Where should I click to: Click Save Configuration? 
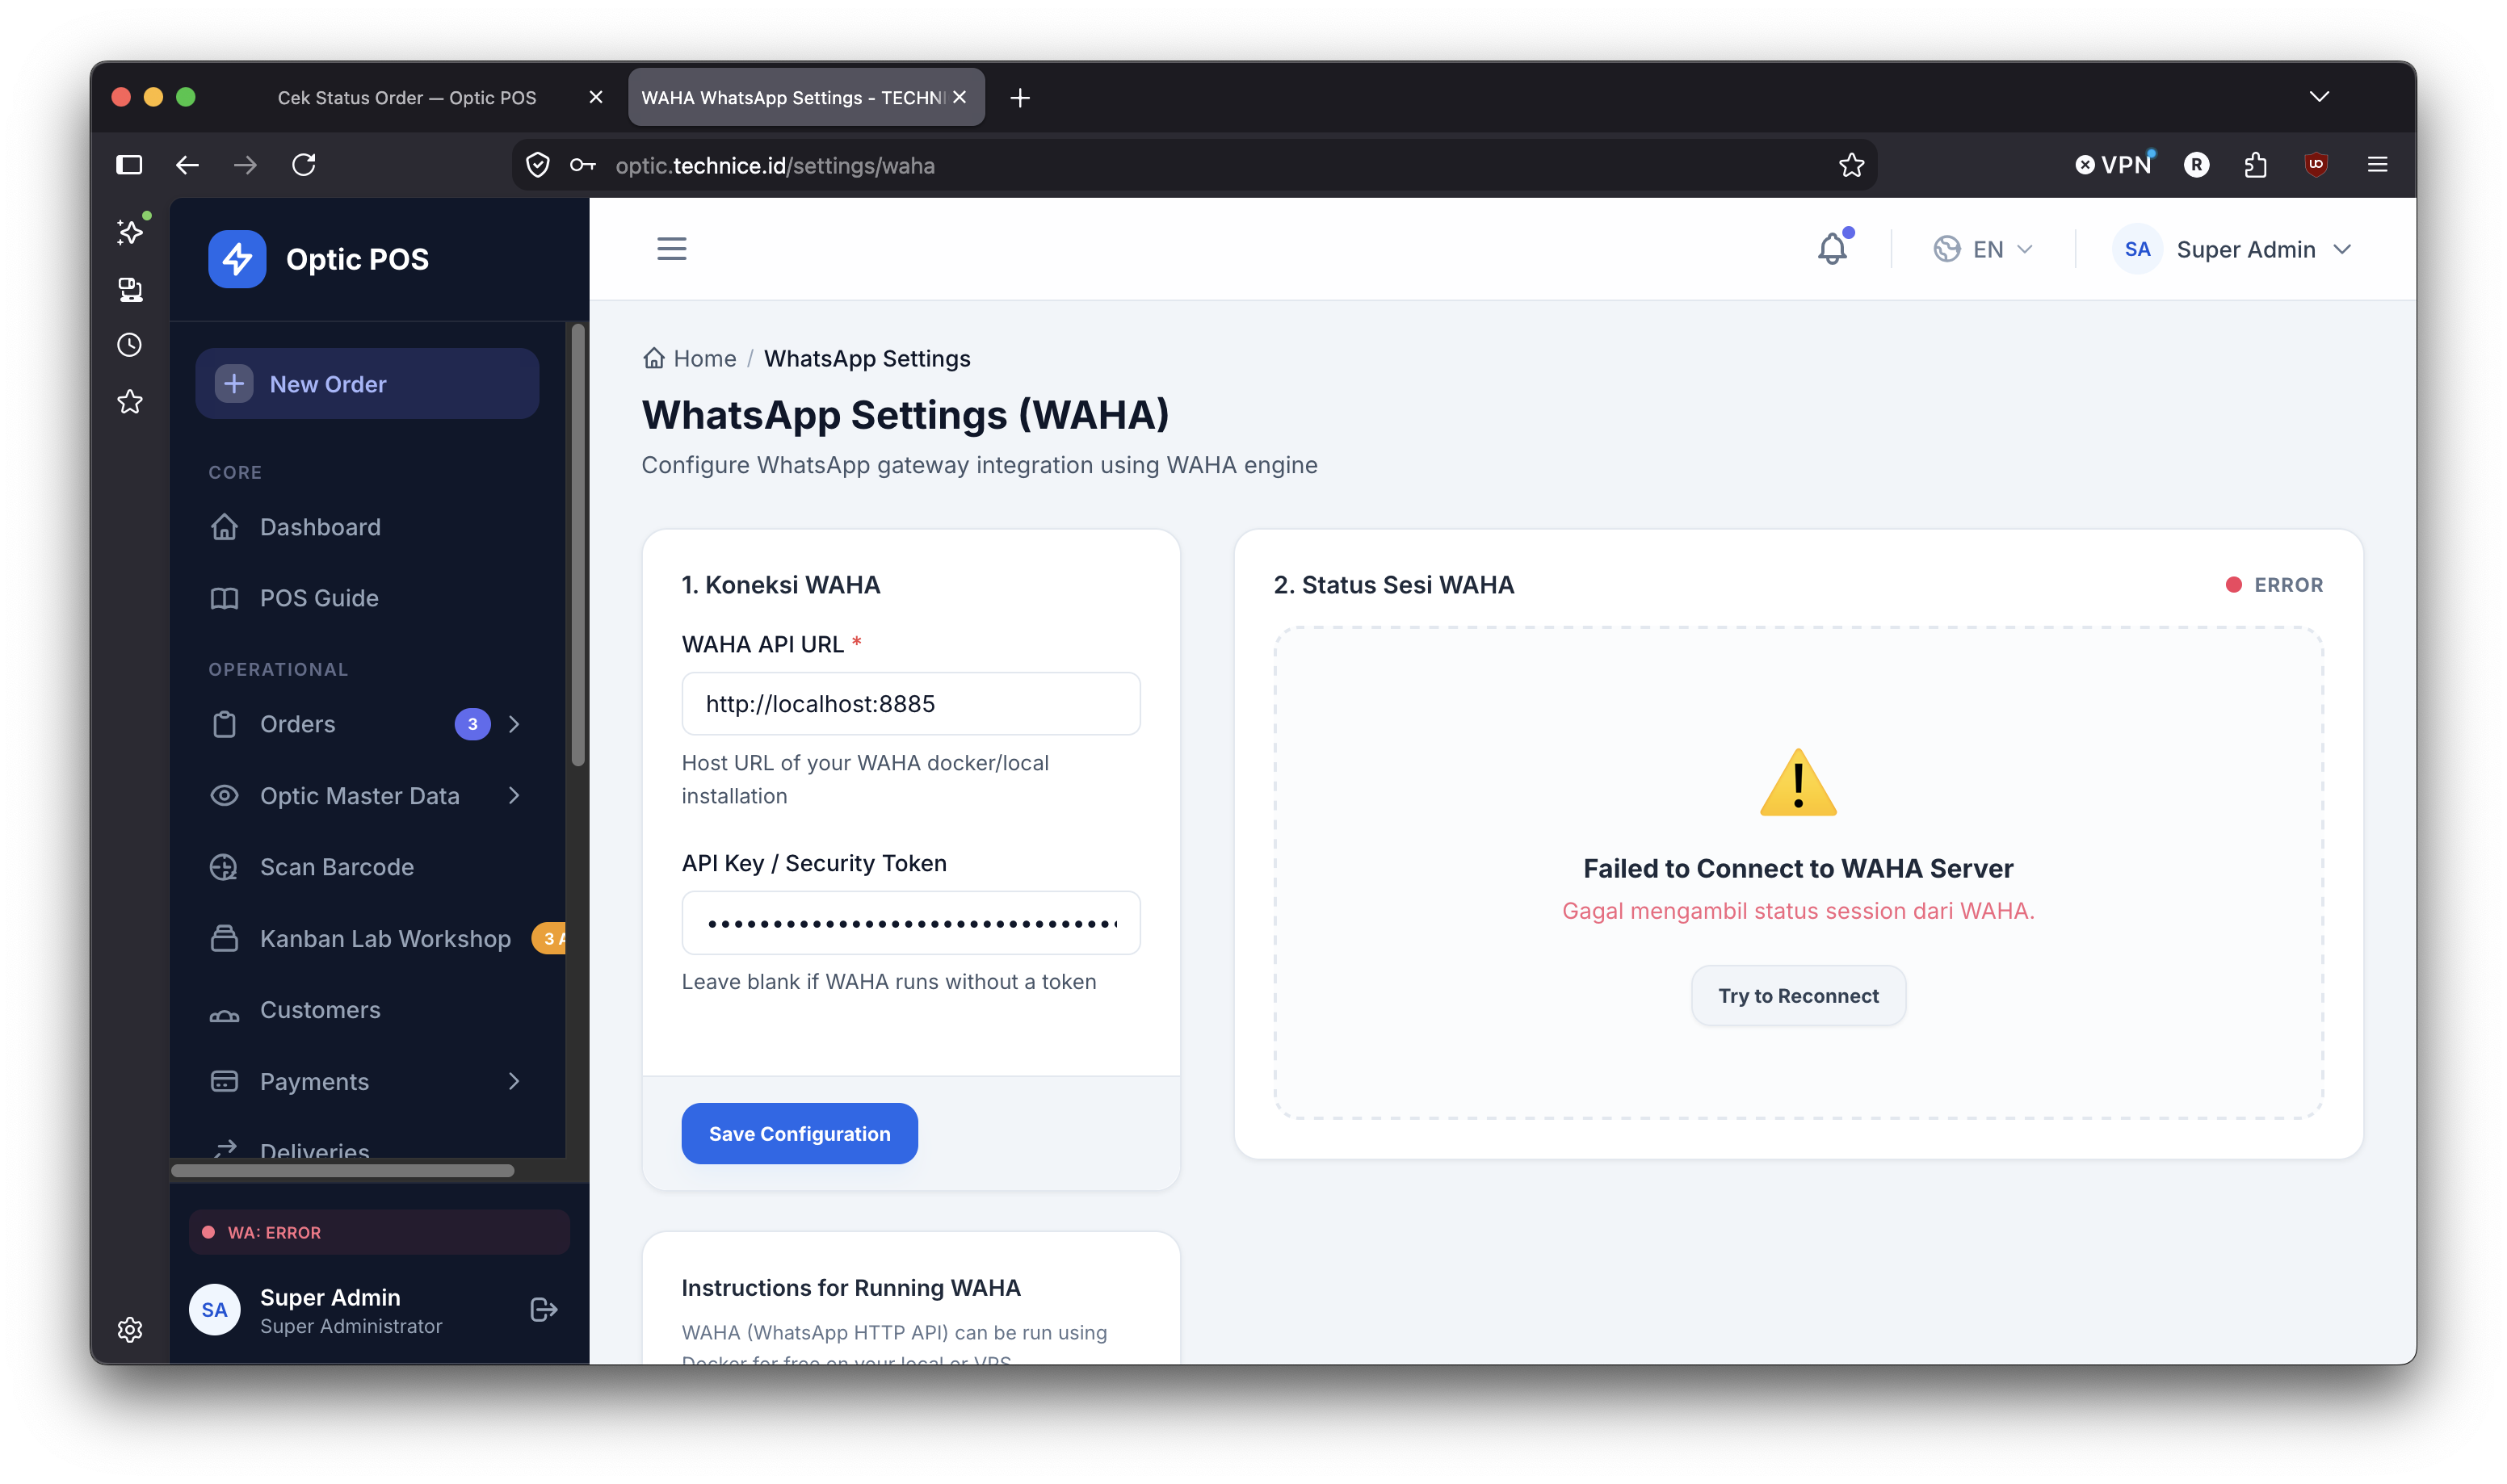[x=799, y=1133]
